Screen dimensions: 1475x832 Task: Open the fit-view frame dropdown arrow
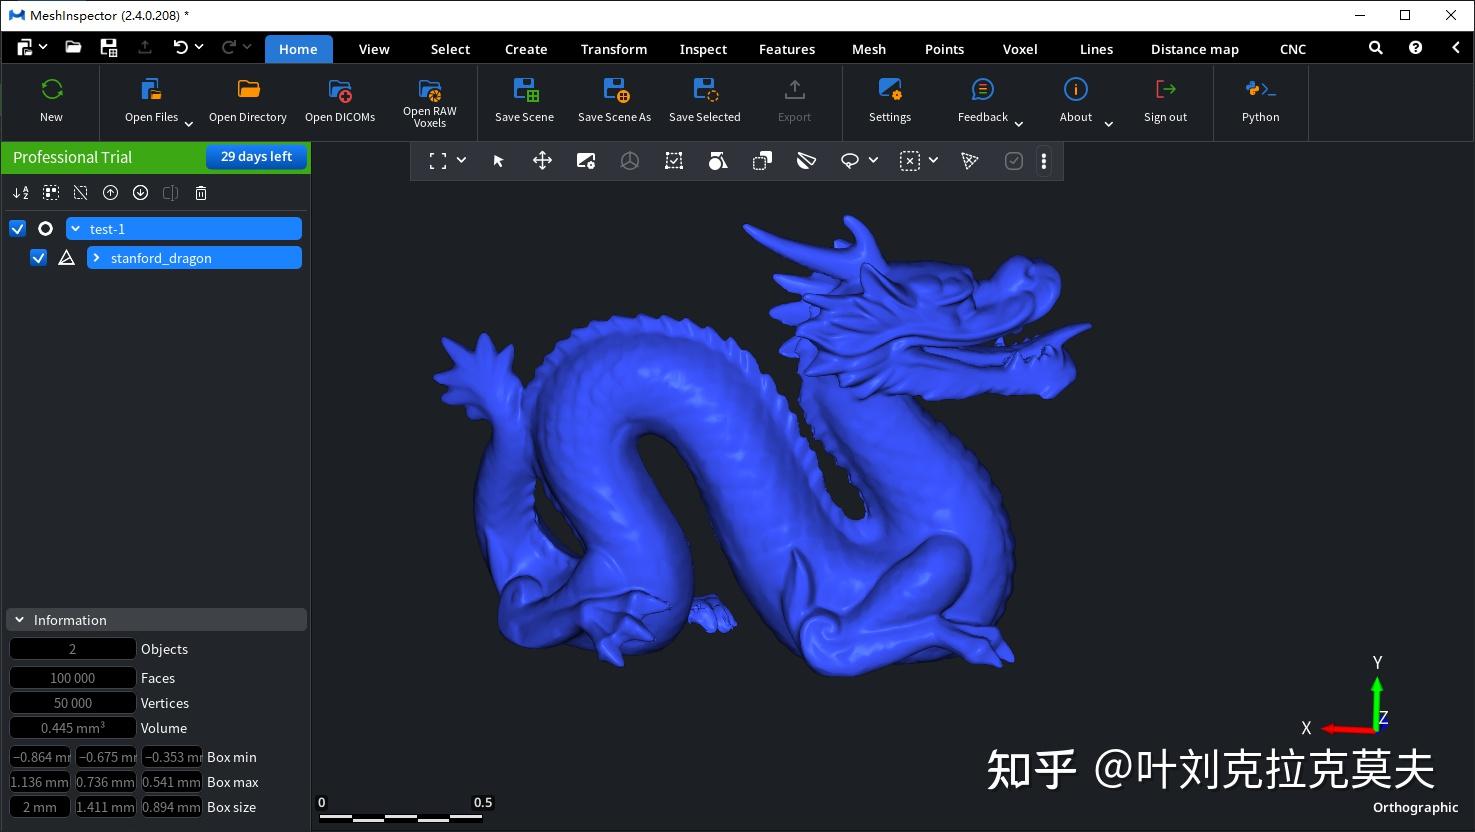click(x=461, y=161)
